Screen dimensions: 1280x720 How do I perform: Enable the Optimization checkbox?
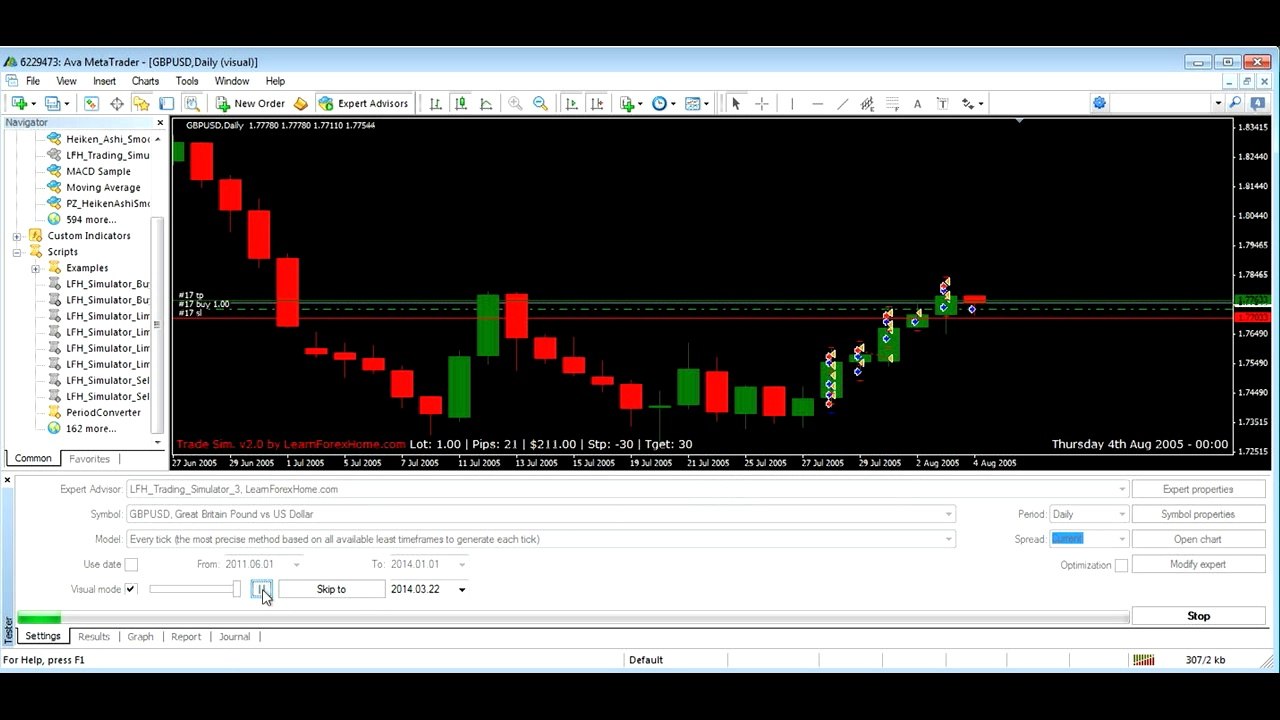[x=1121, y=565]
